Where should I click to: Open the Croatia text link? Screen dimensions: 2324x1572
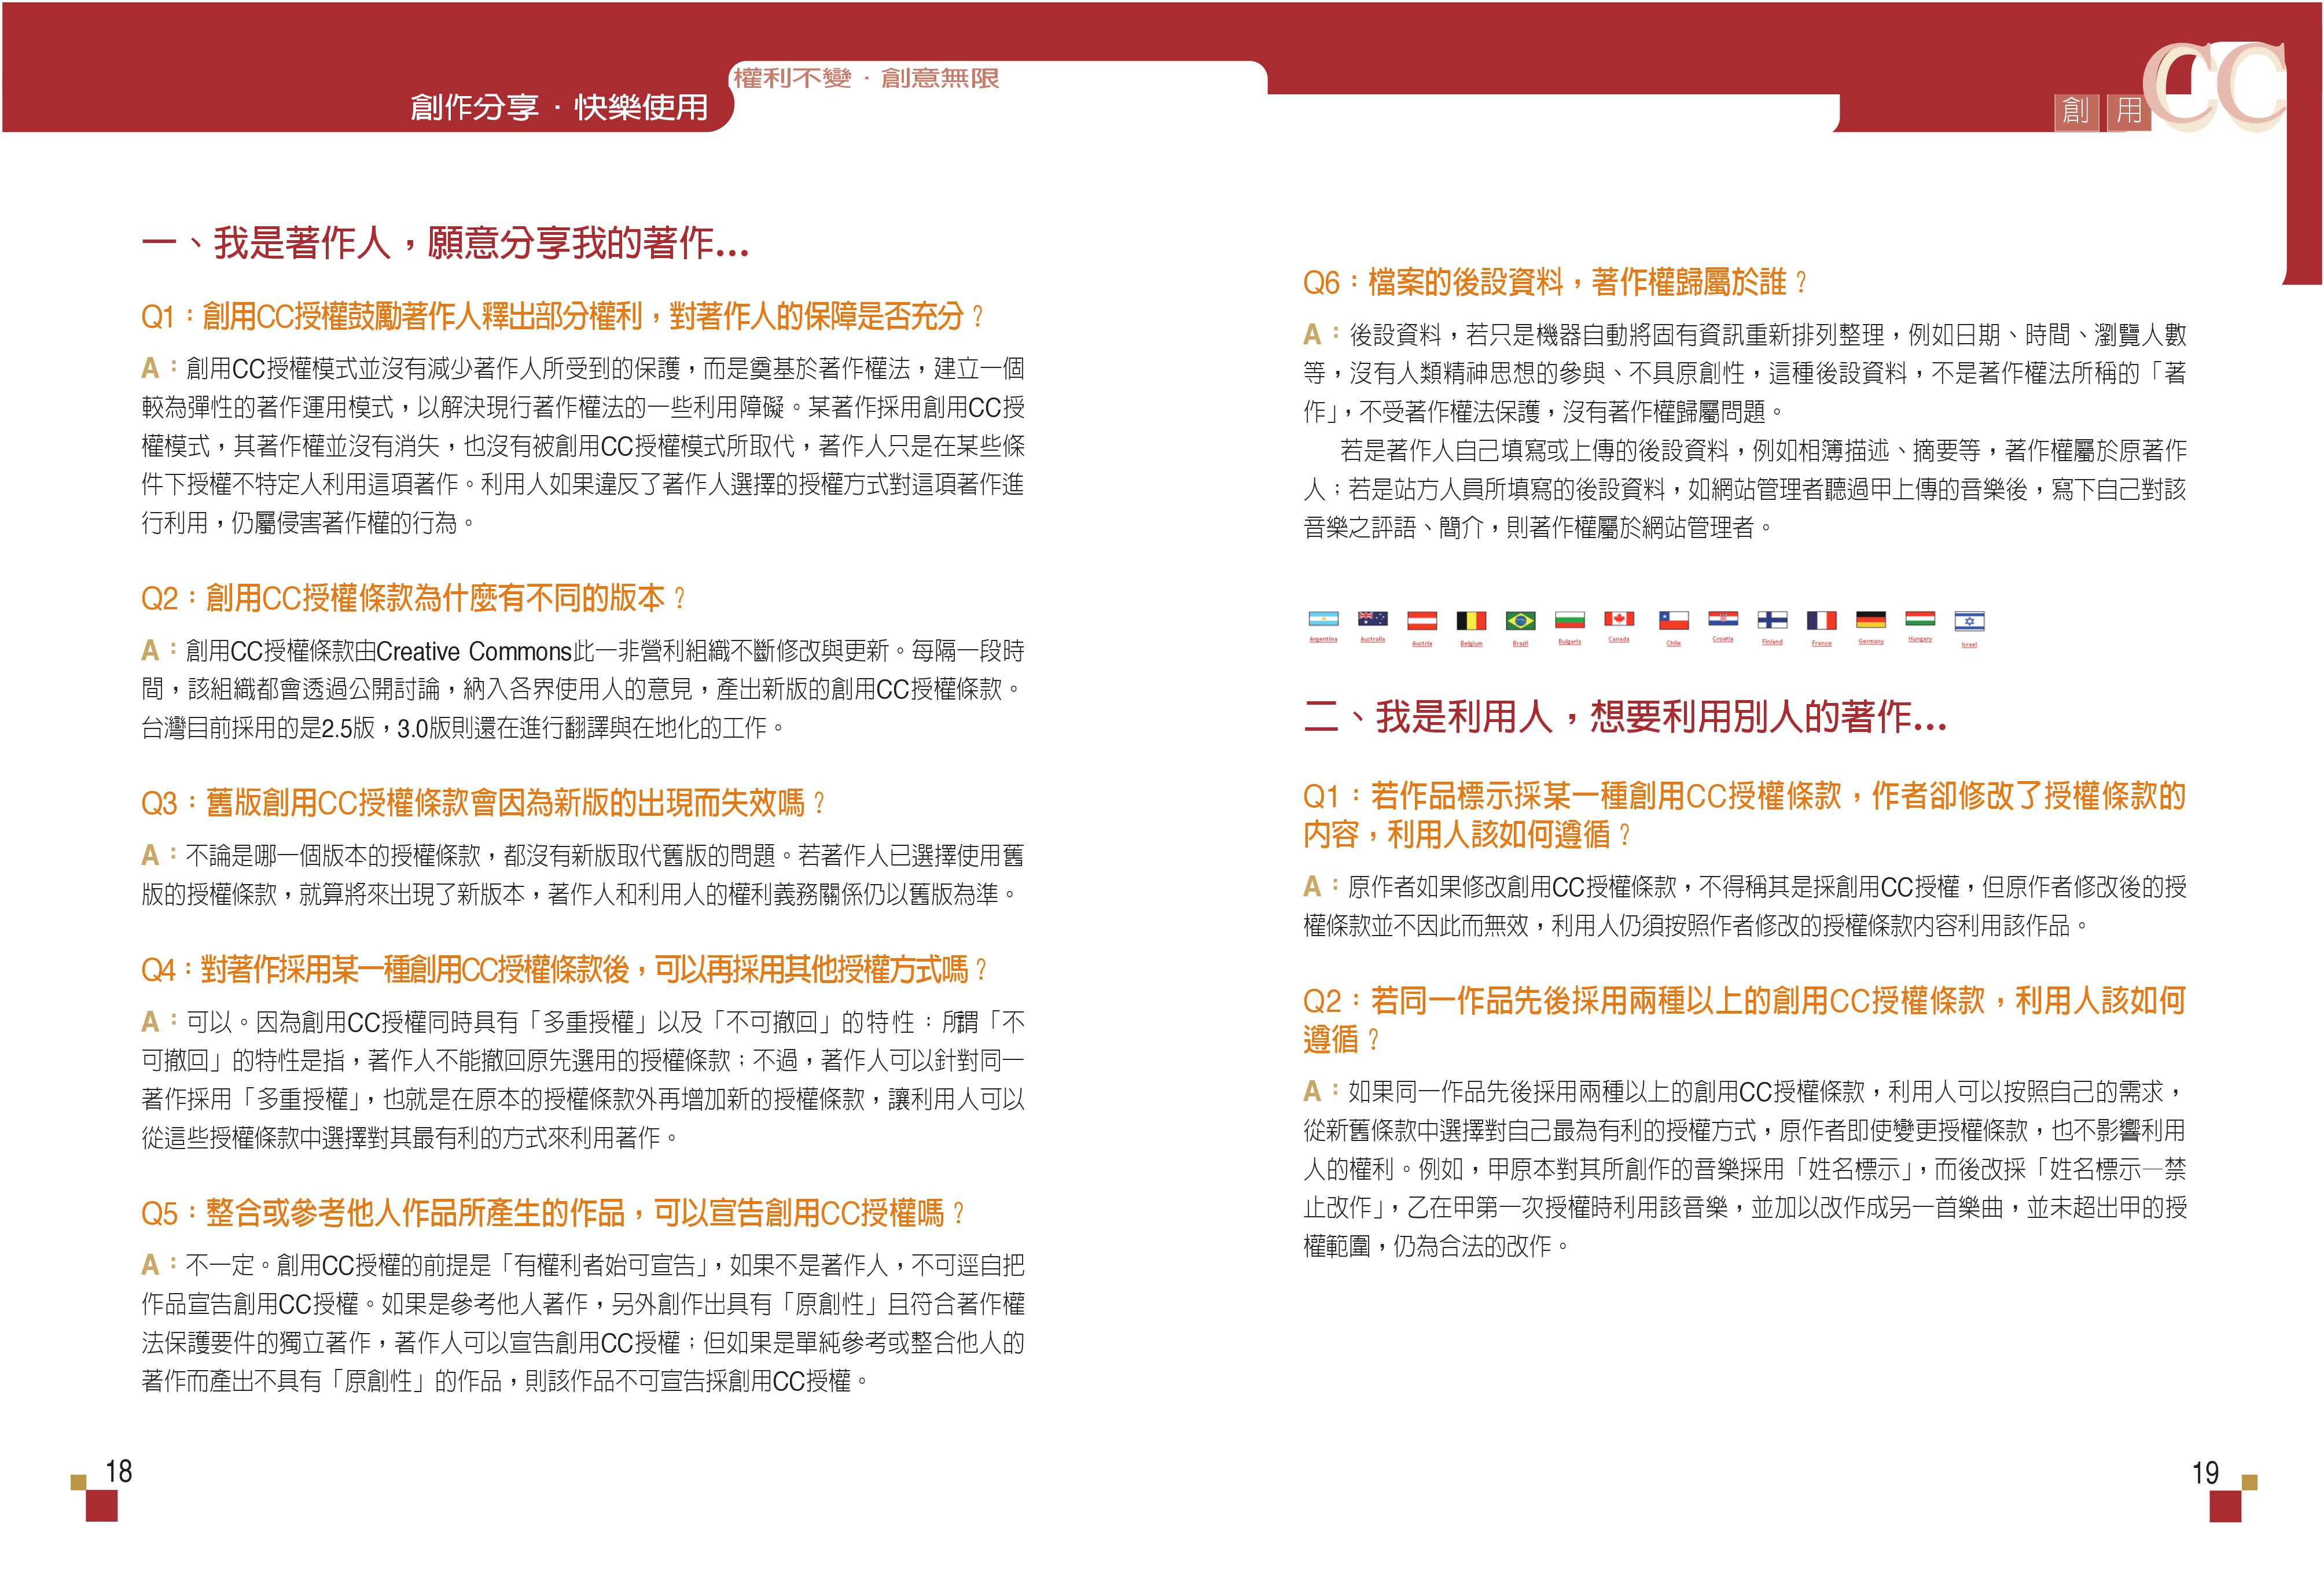[x=1722, y=639]
